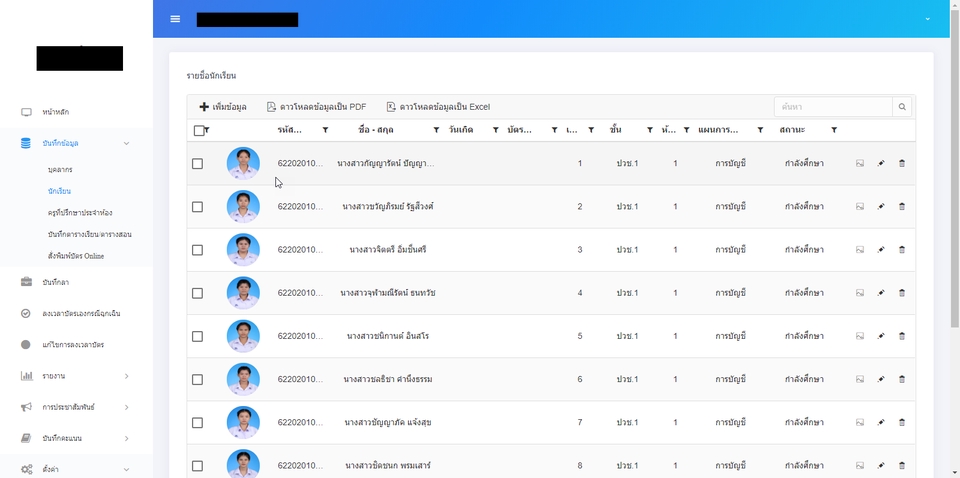Open image icon for student row 1

tap(860, 163)
